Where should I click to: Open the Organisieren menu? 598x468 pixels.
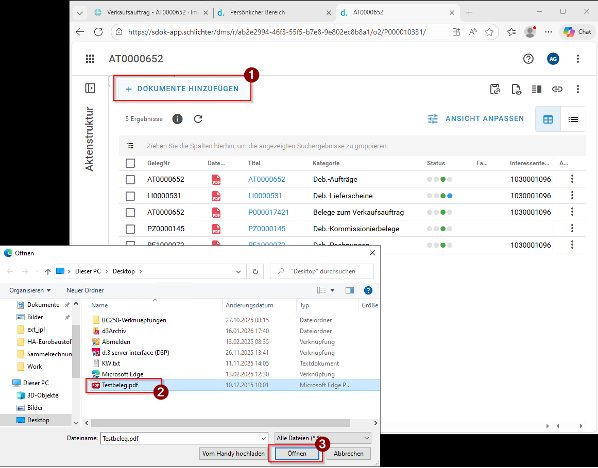[x=30, y=290]
